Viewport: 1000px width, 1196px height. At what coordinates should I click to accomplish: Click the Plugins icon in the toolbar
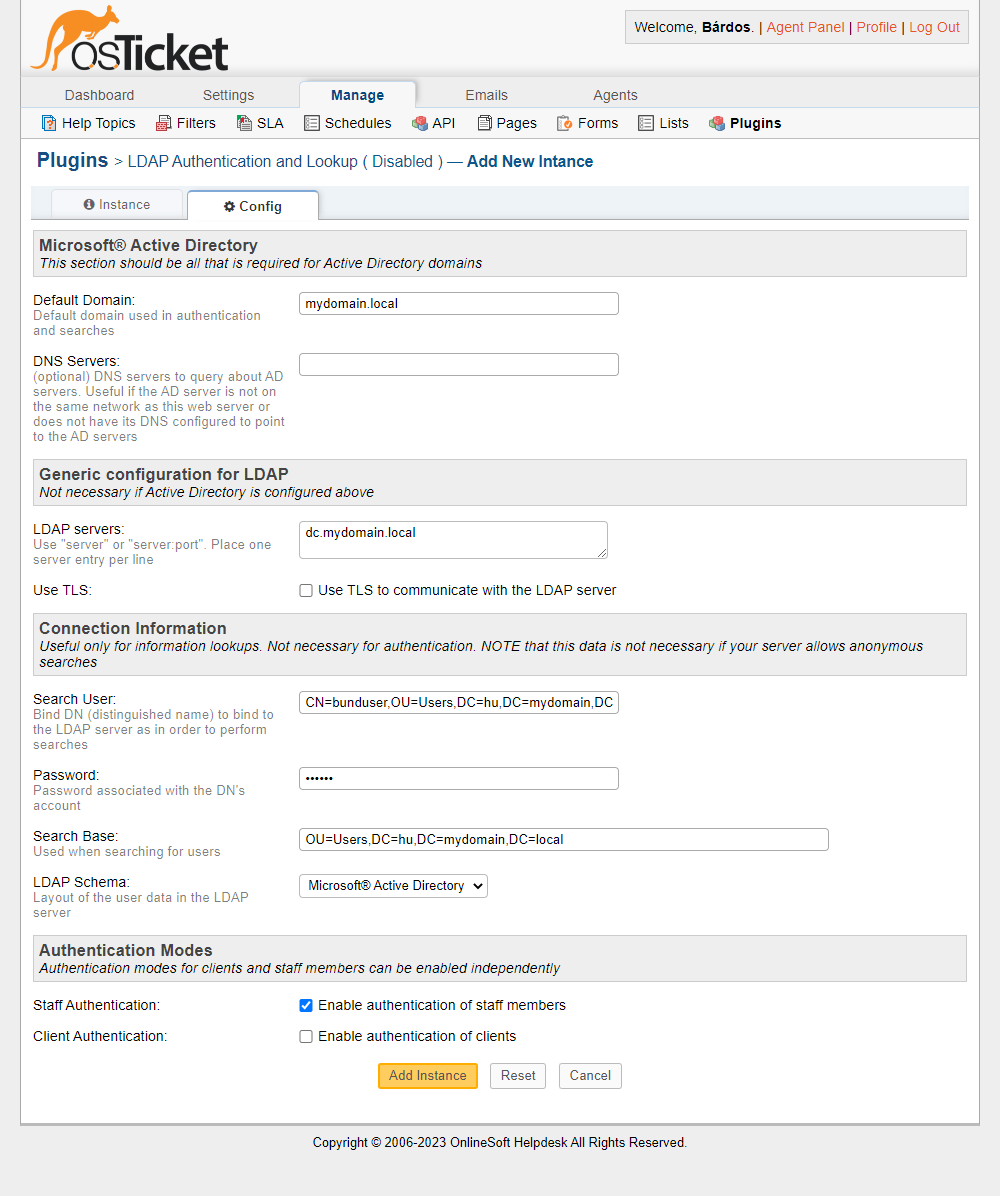[716, 122]
